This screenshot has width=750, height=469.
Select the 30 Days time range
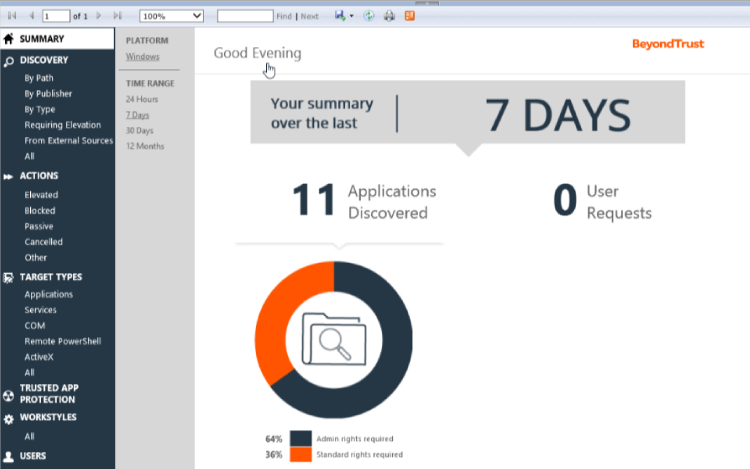(140, 131)
